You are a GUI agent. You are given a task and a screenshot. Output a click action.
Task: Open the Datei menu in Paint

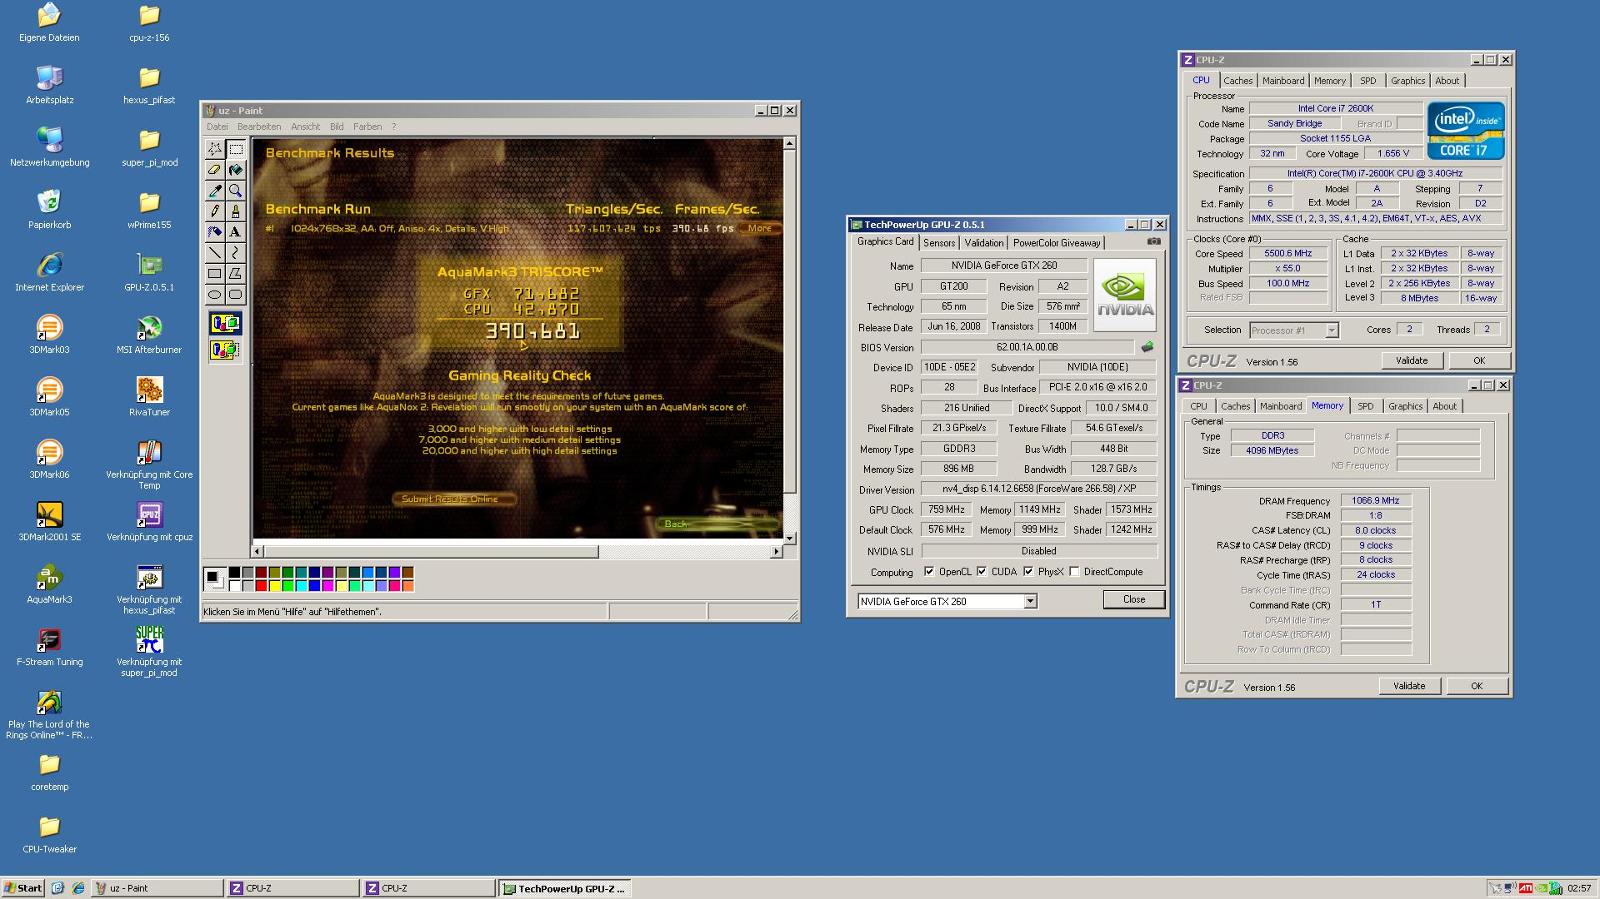[x=217, y=127]
